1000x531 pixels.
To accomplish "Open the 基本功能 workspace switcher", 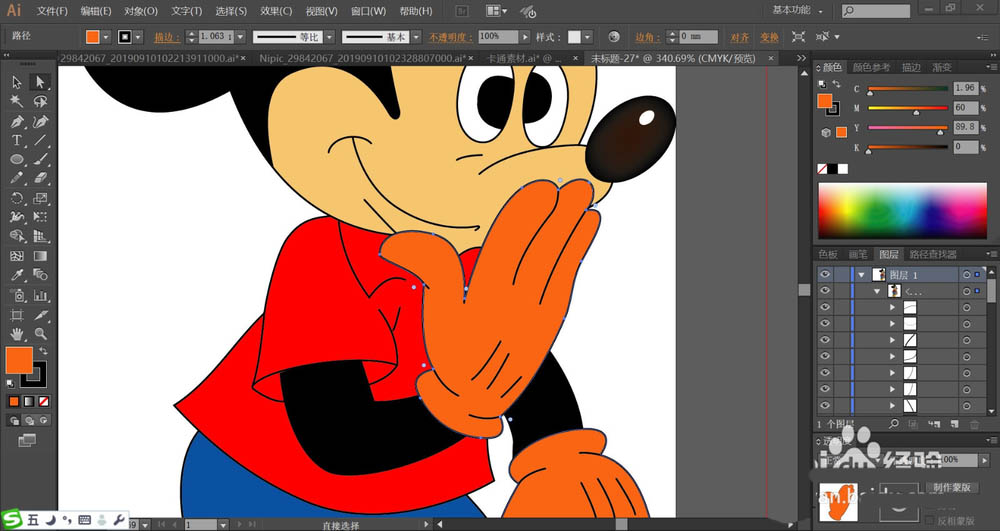I will tap(797, 10).
